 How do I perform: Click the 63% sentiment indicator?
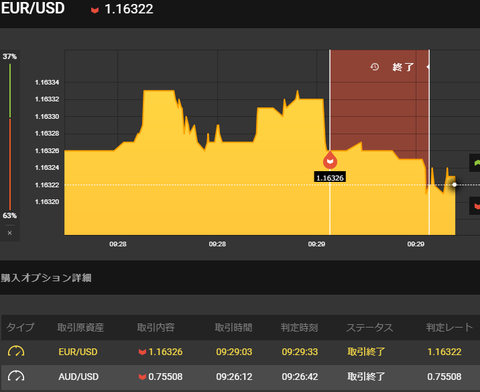(x=10, y=216)
